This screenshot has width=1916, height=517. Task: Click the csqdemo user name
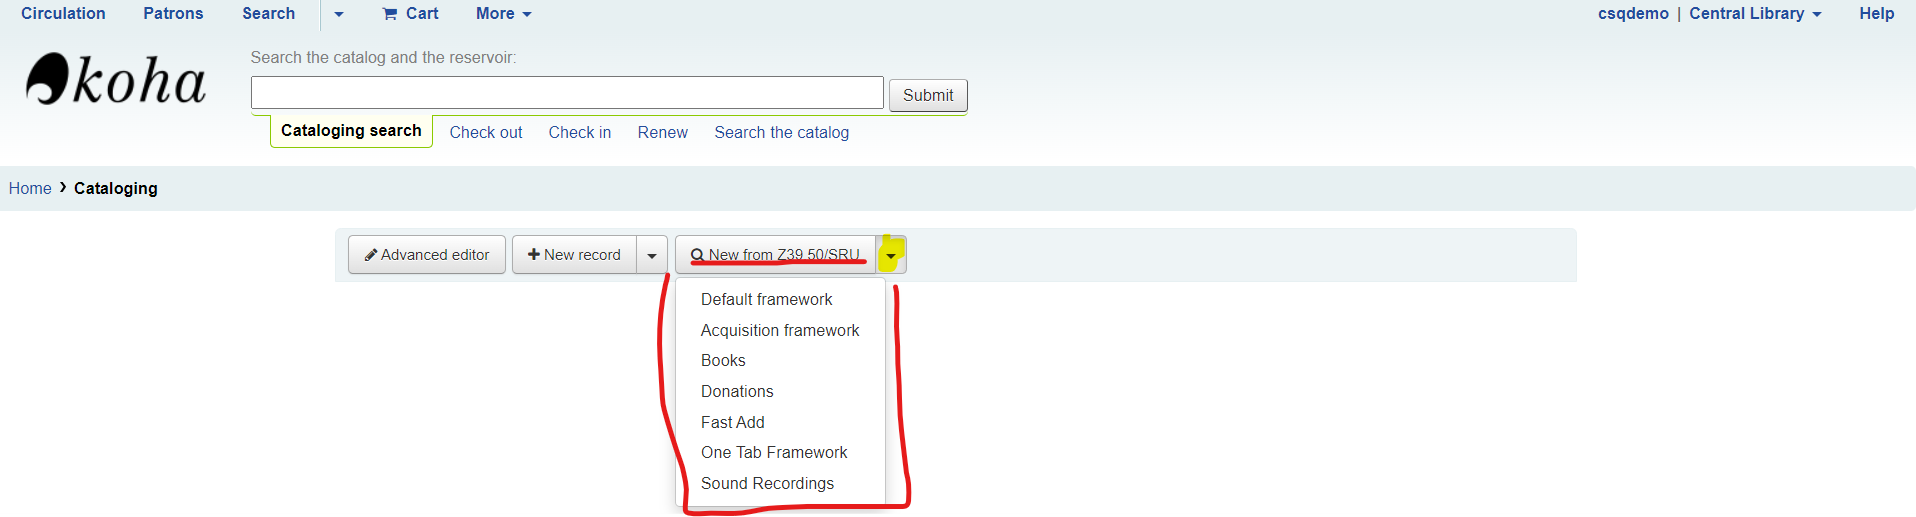[x=1633, y=14]
